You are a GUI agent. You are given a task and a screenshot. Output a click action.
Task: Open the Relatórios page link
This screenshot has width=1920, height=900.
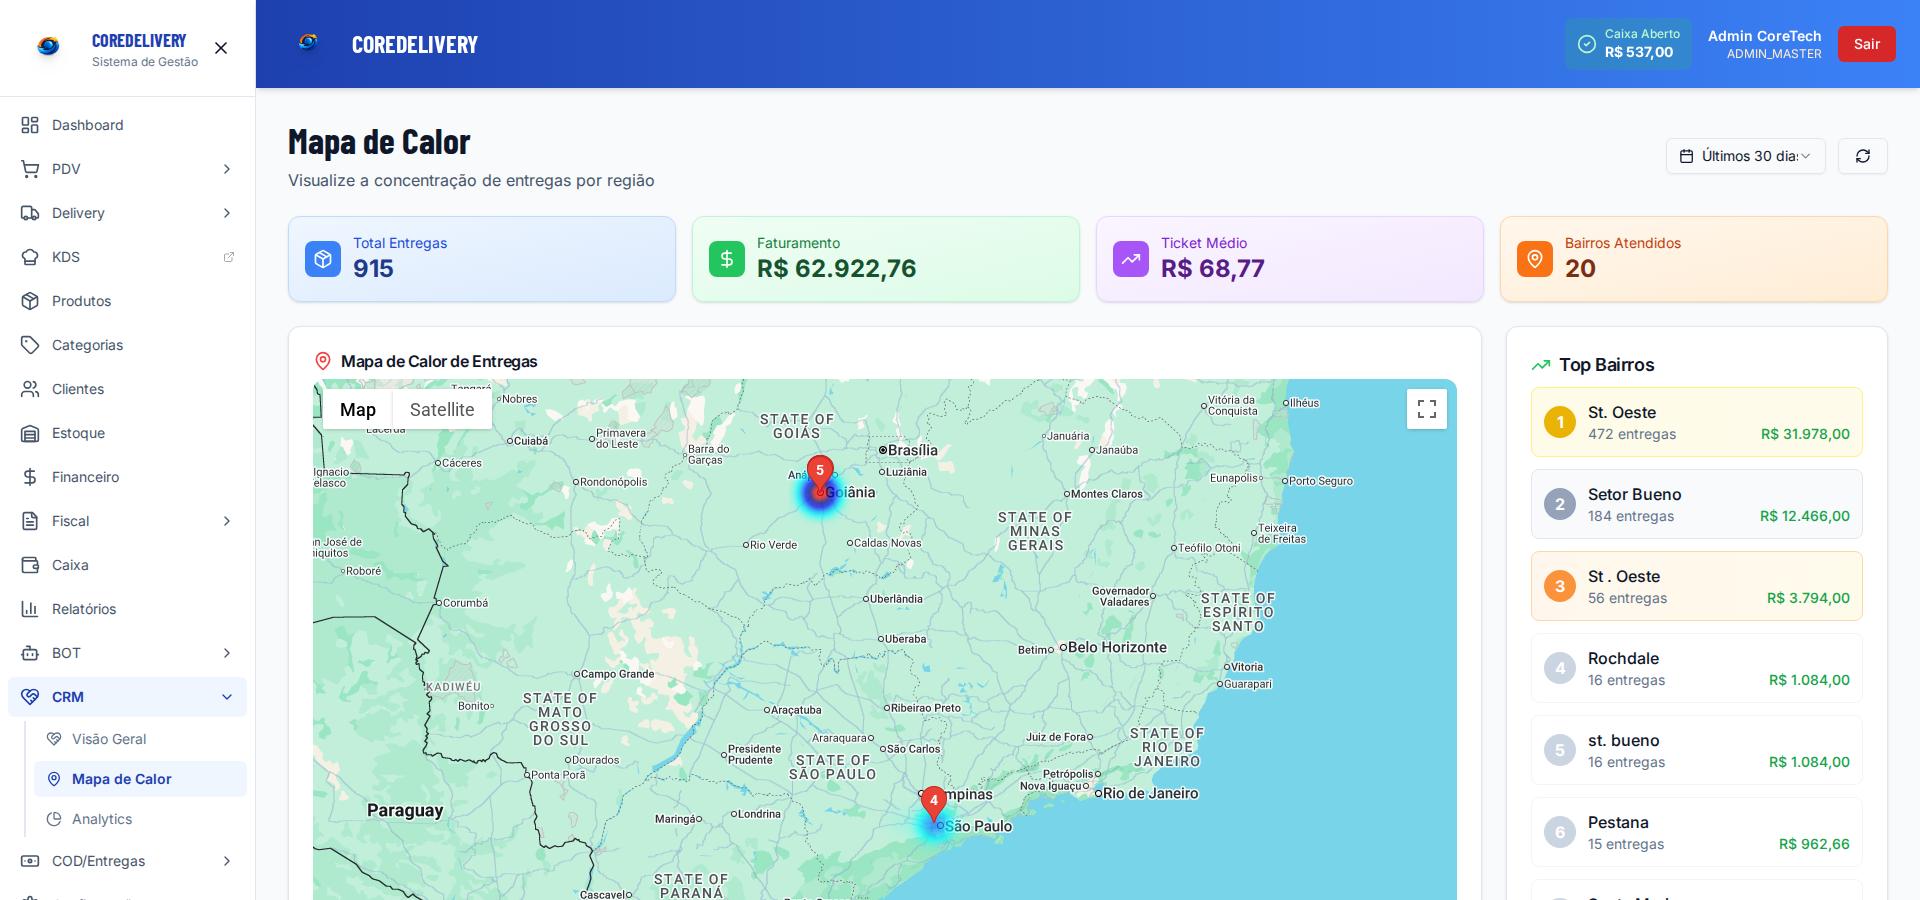click(x=84, y=609)
